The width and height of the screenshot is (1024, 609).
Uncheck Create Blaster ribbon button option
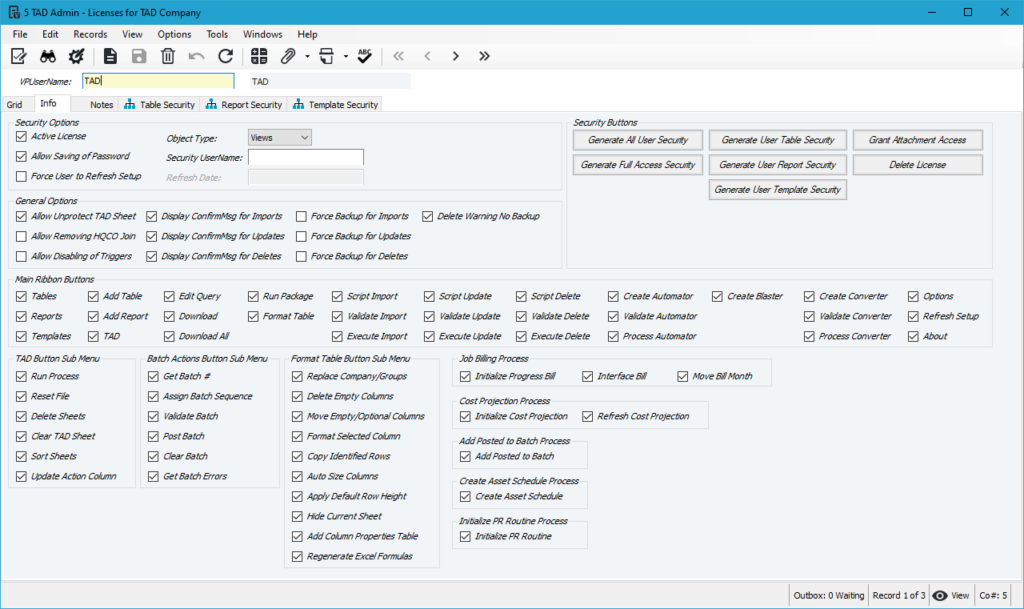[717, 296]
